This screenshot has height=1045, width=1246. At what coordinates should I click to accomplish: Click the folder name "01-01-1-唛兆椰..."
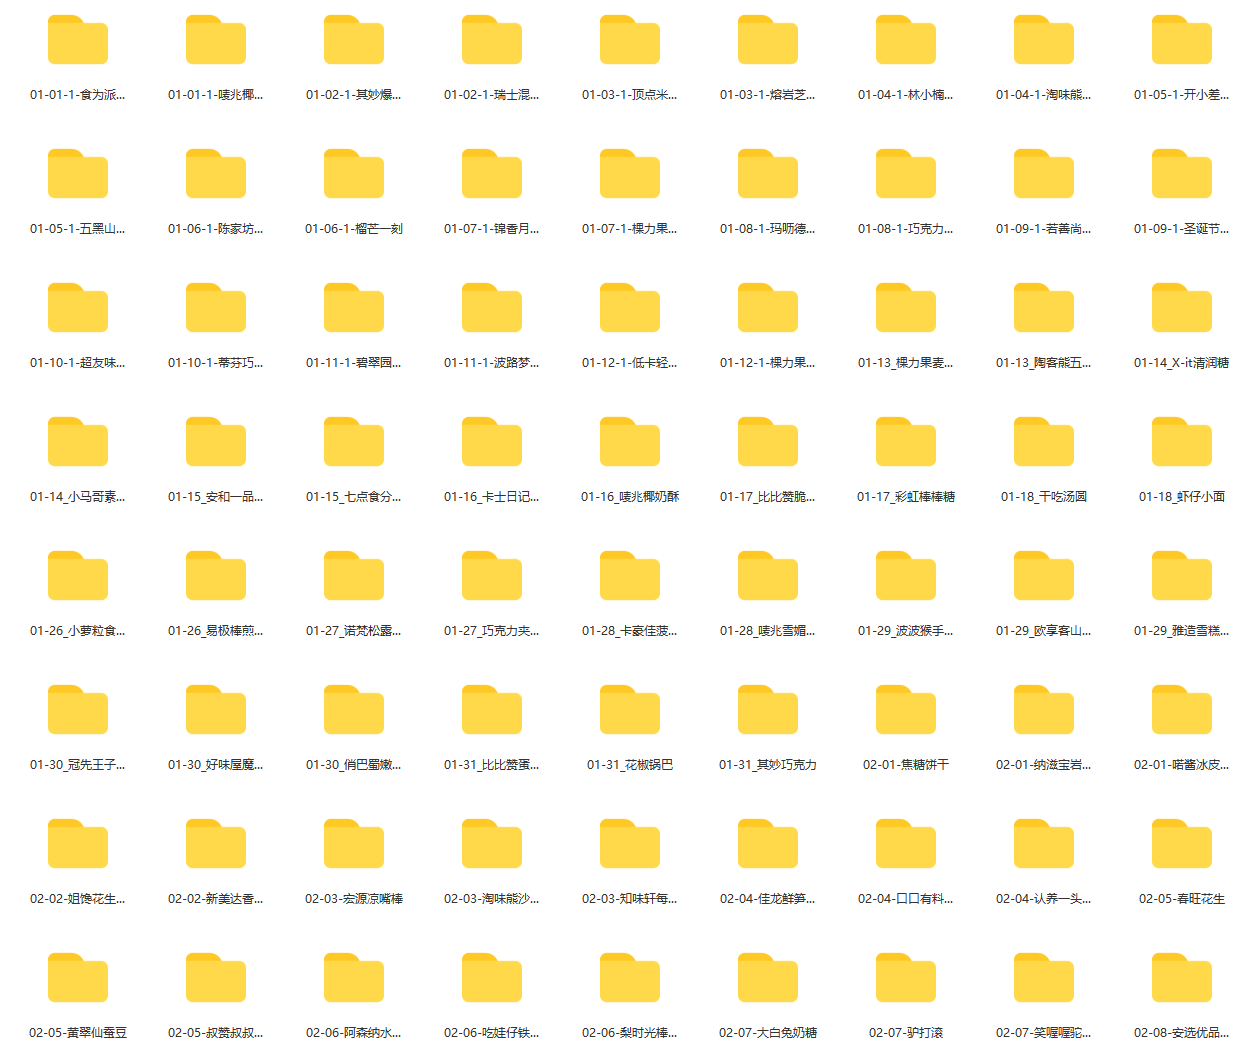tap(216, 95)
